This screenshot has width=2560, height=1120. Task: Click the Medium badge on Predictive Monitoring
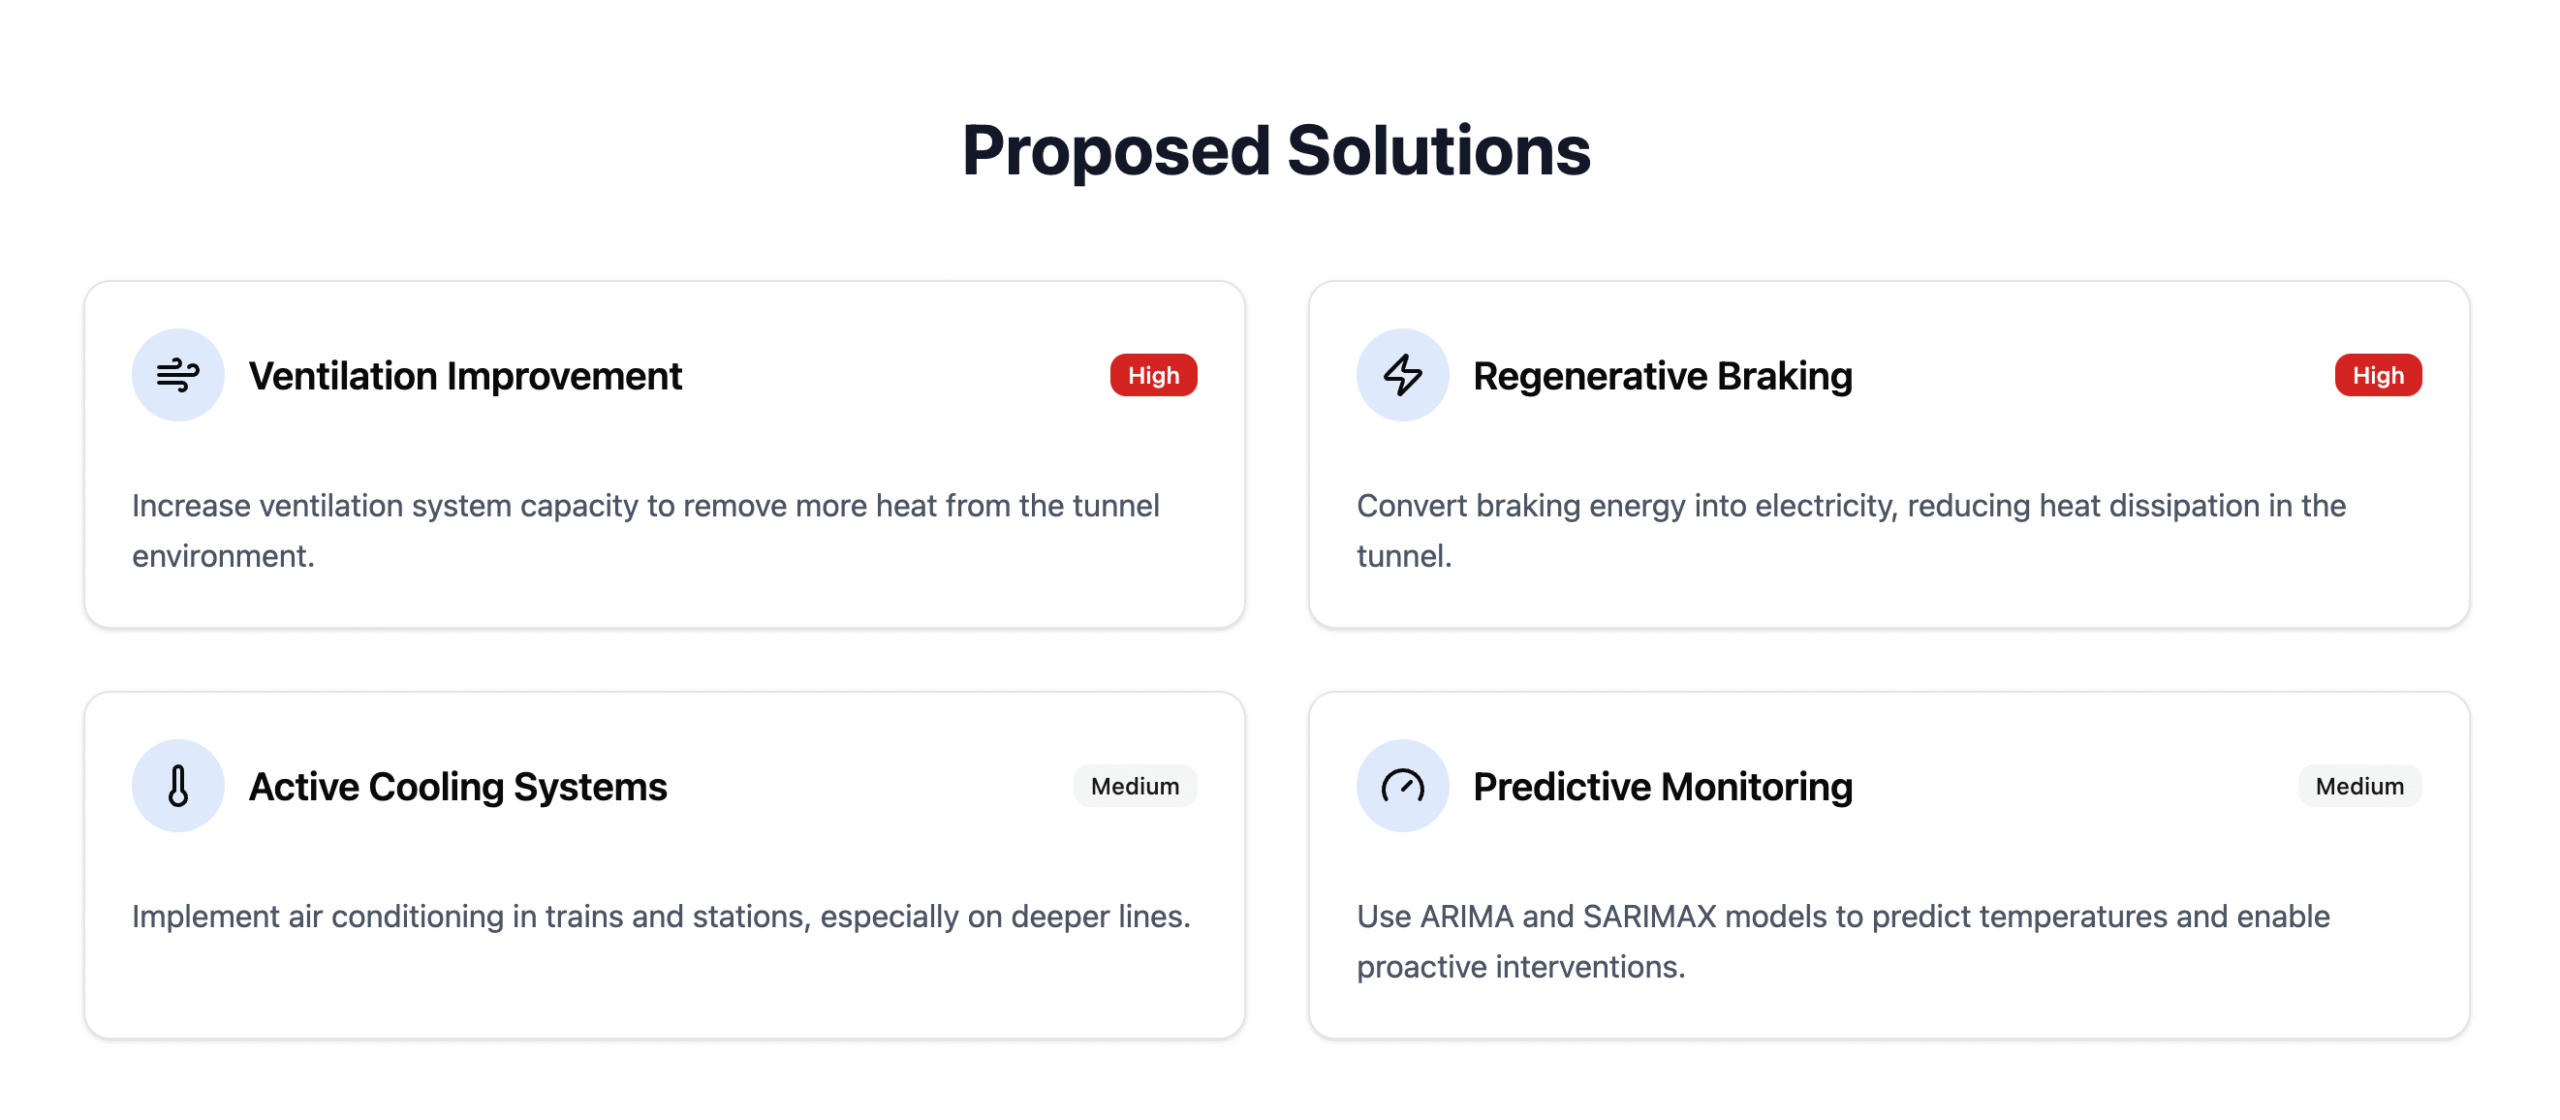point(2359,786)
